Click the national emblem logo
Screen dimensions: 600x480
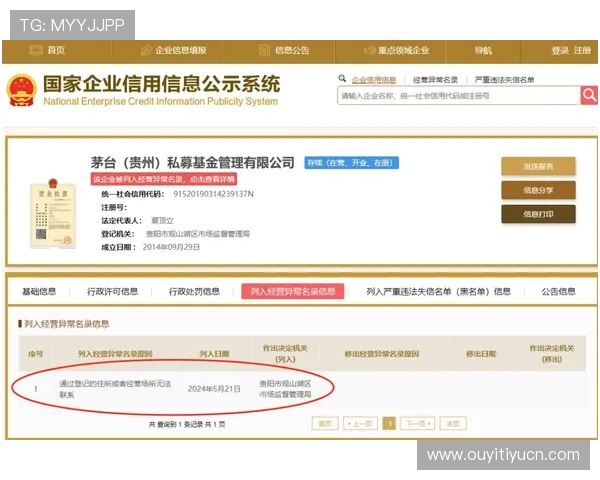tap(21, 90)
